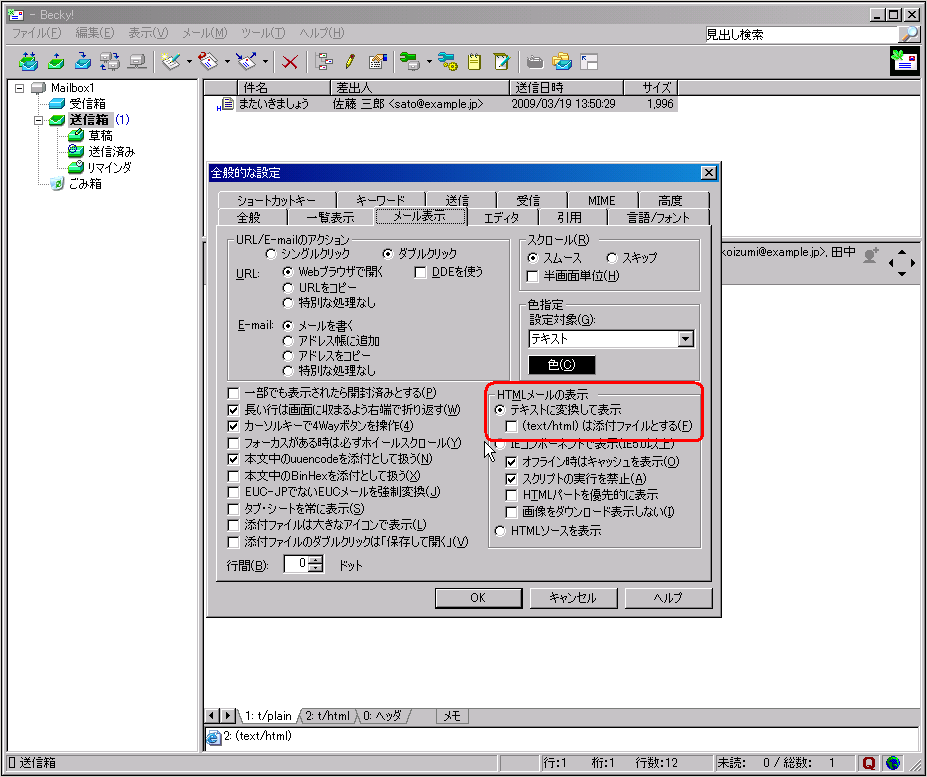
Task: Collapse the Mailbox1 tree node
Action: coord(20,88)
